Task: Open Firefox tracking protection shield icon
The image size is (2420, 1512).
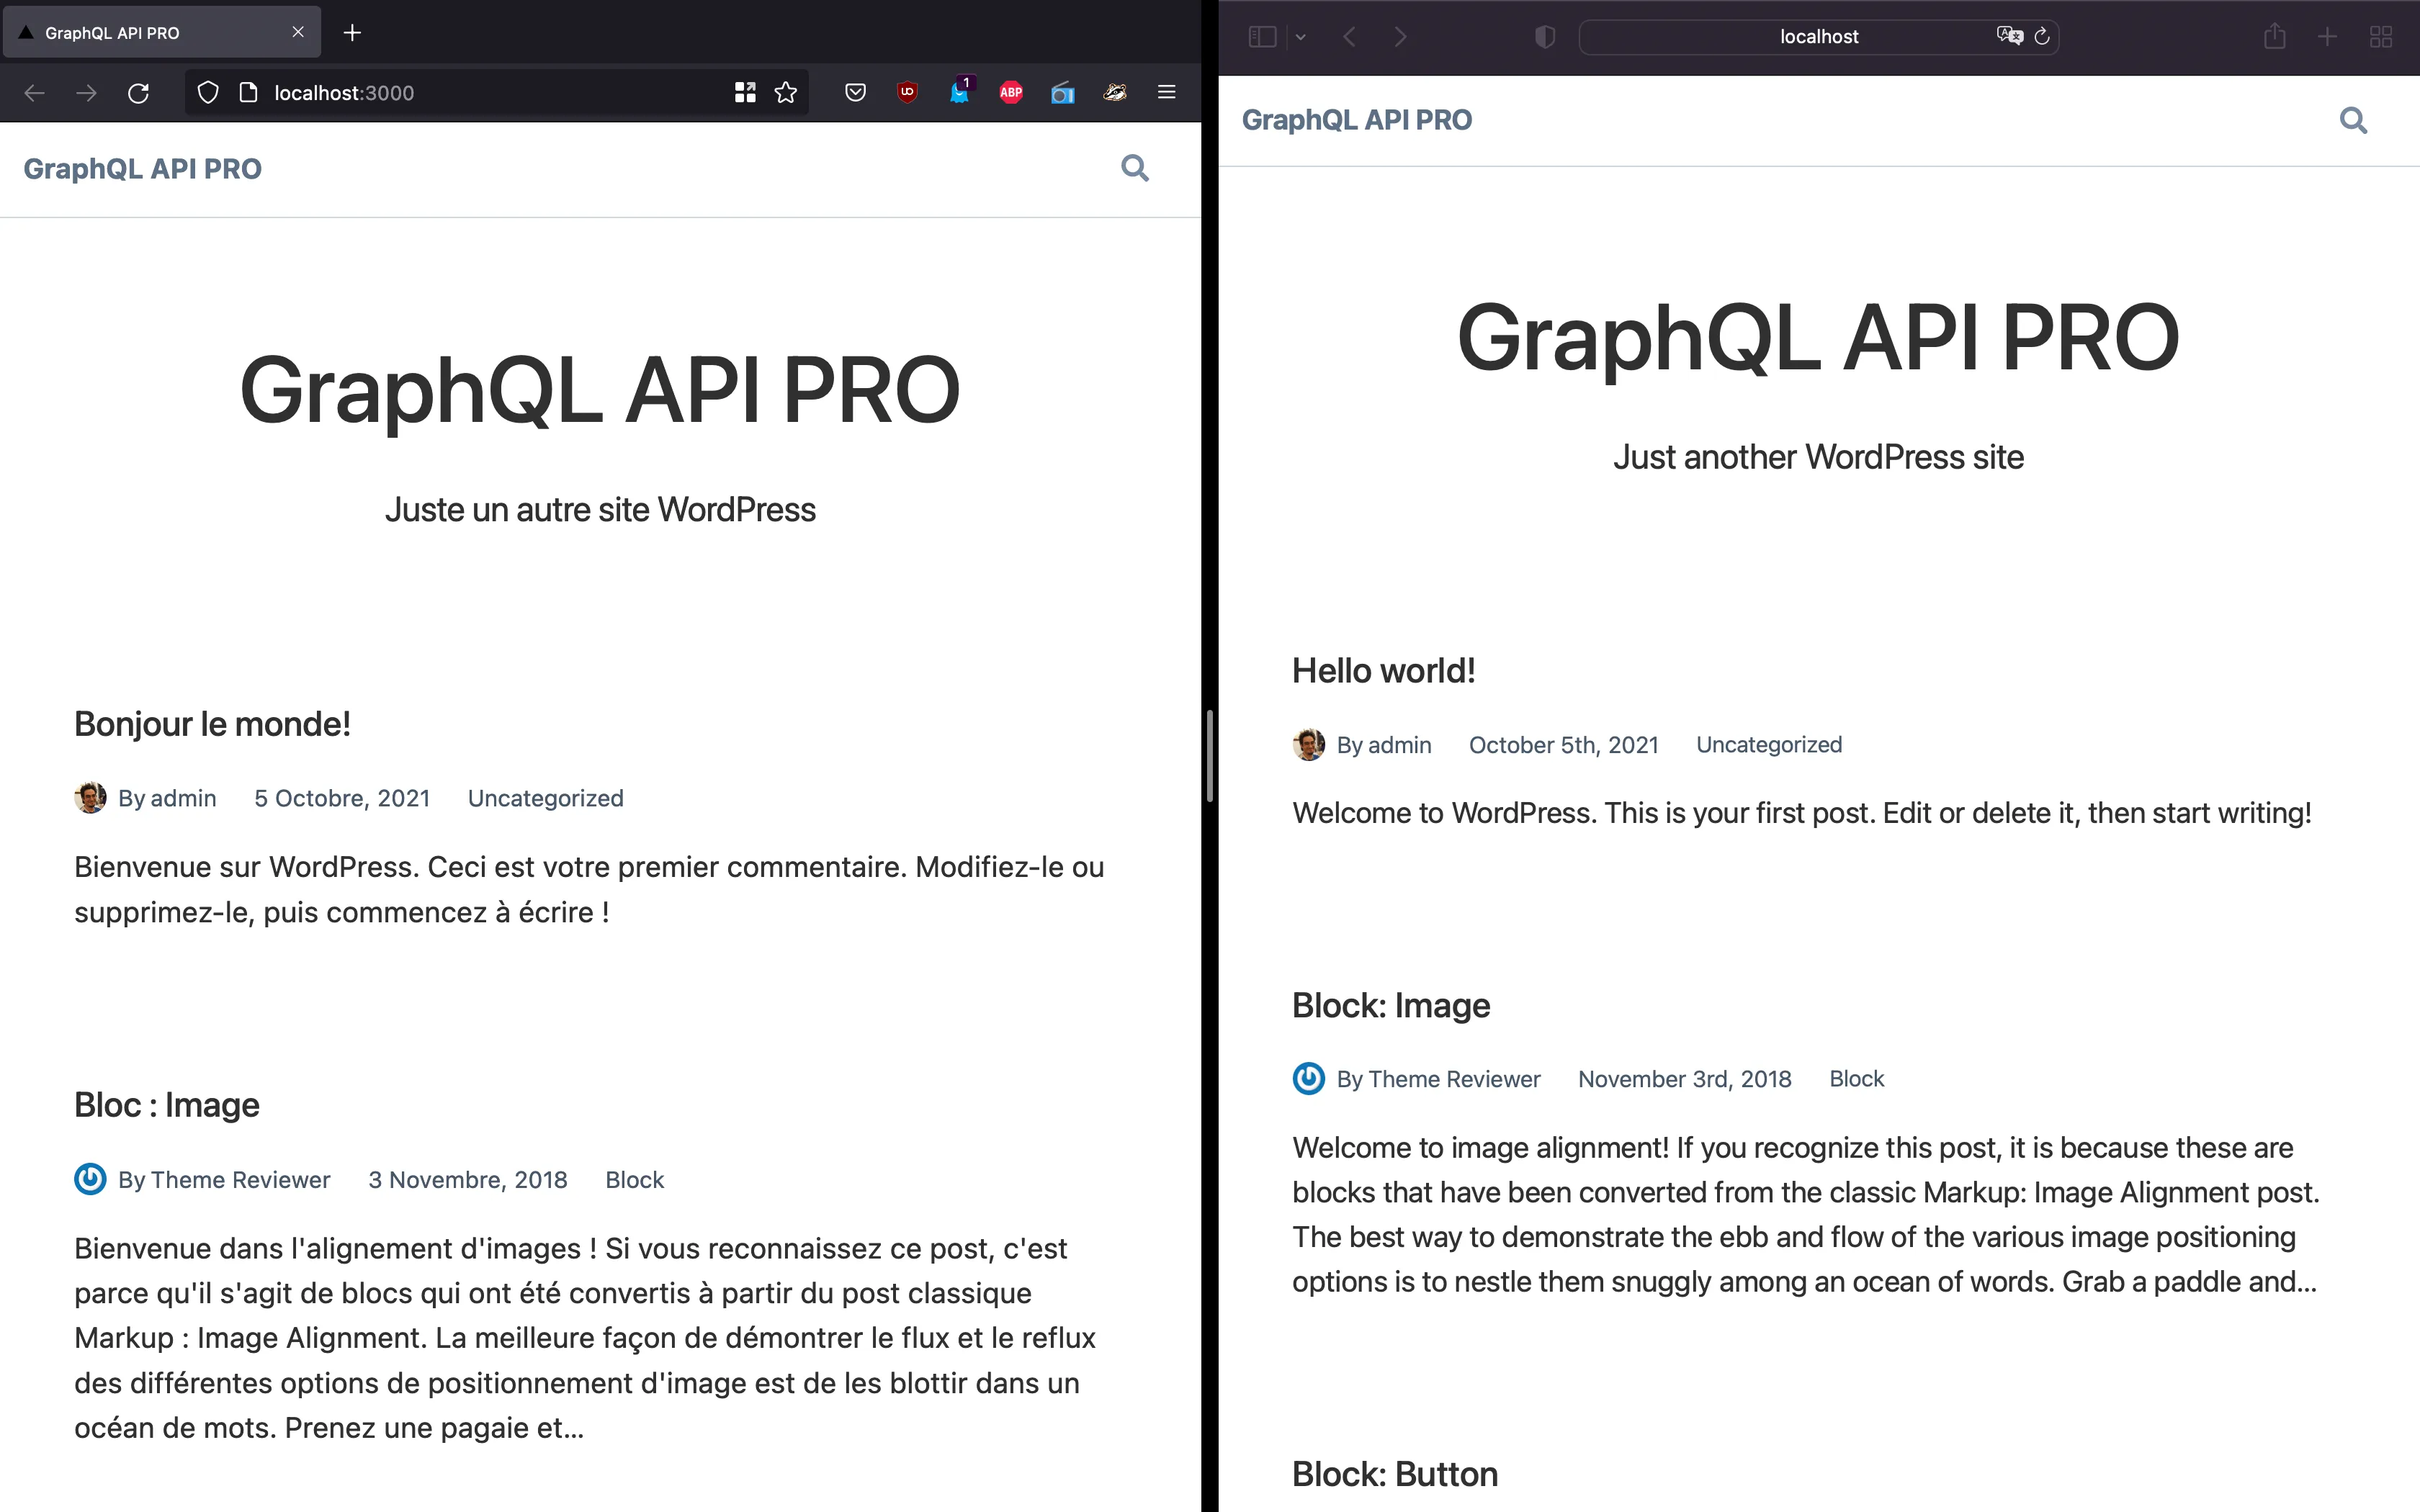Action: 208,93
